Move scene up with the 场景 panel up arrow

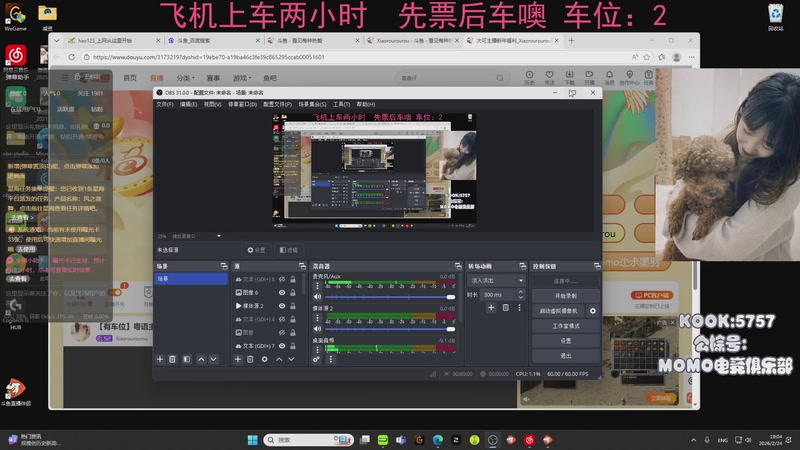point(201,359)
